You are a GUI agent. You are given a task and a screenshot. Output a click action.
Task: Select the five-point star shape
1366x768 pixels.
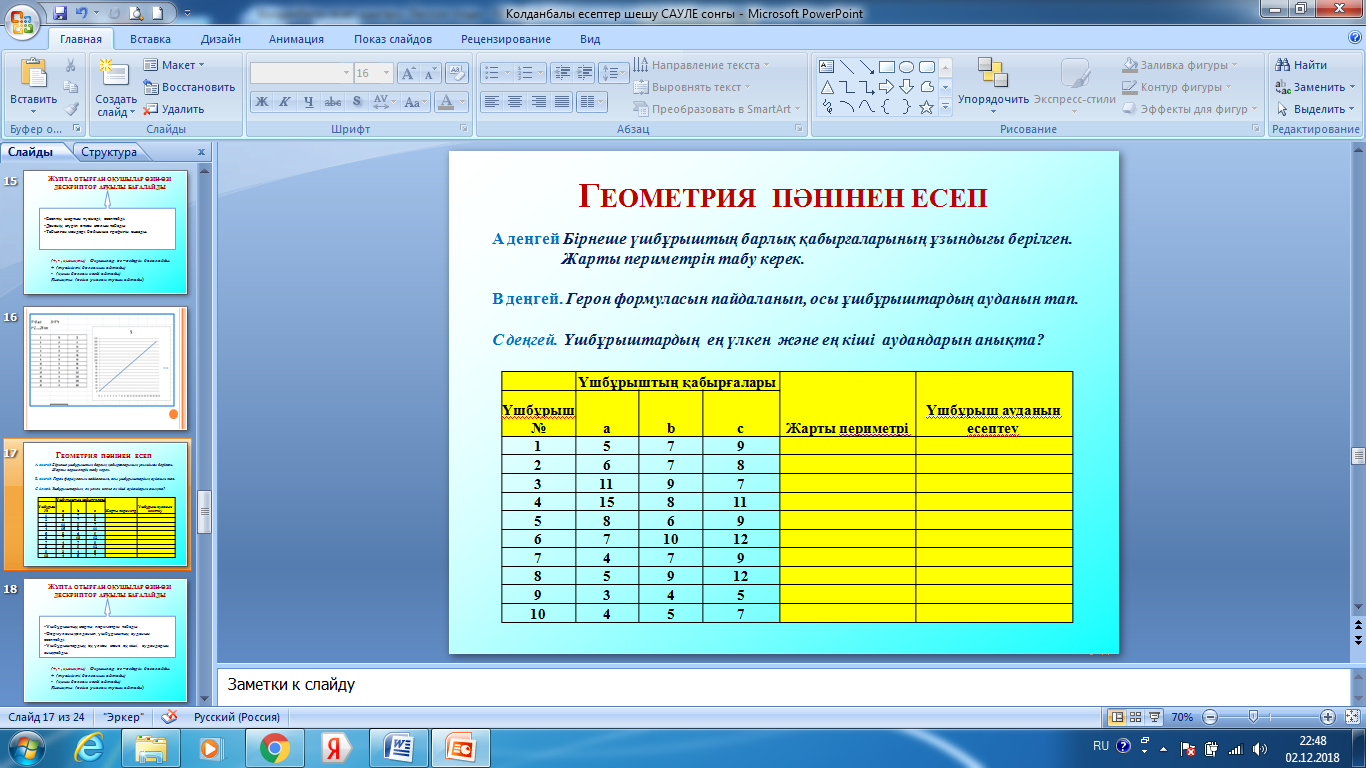tap(927, 107)
